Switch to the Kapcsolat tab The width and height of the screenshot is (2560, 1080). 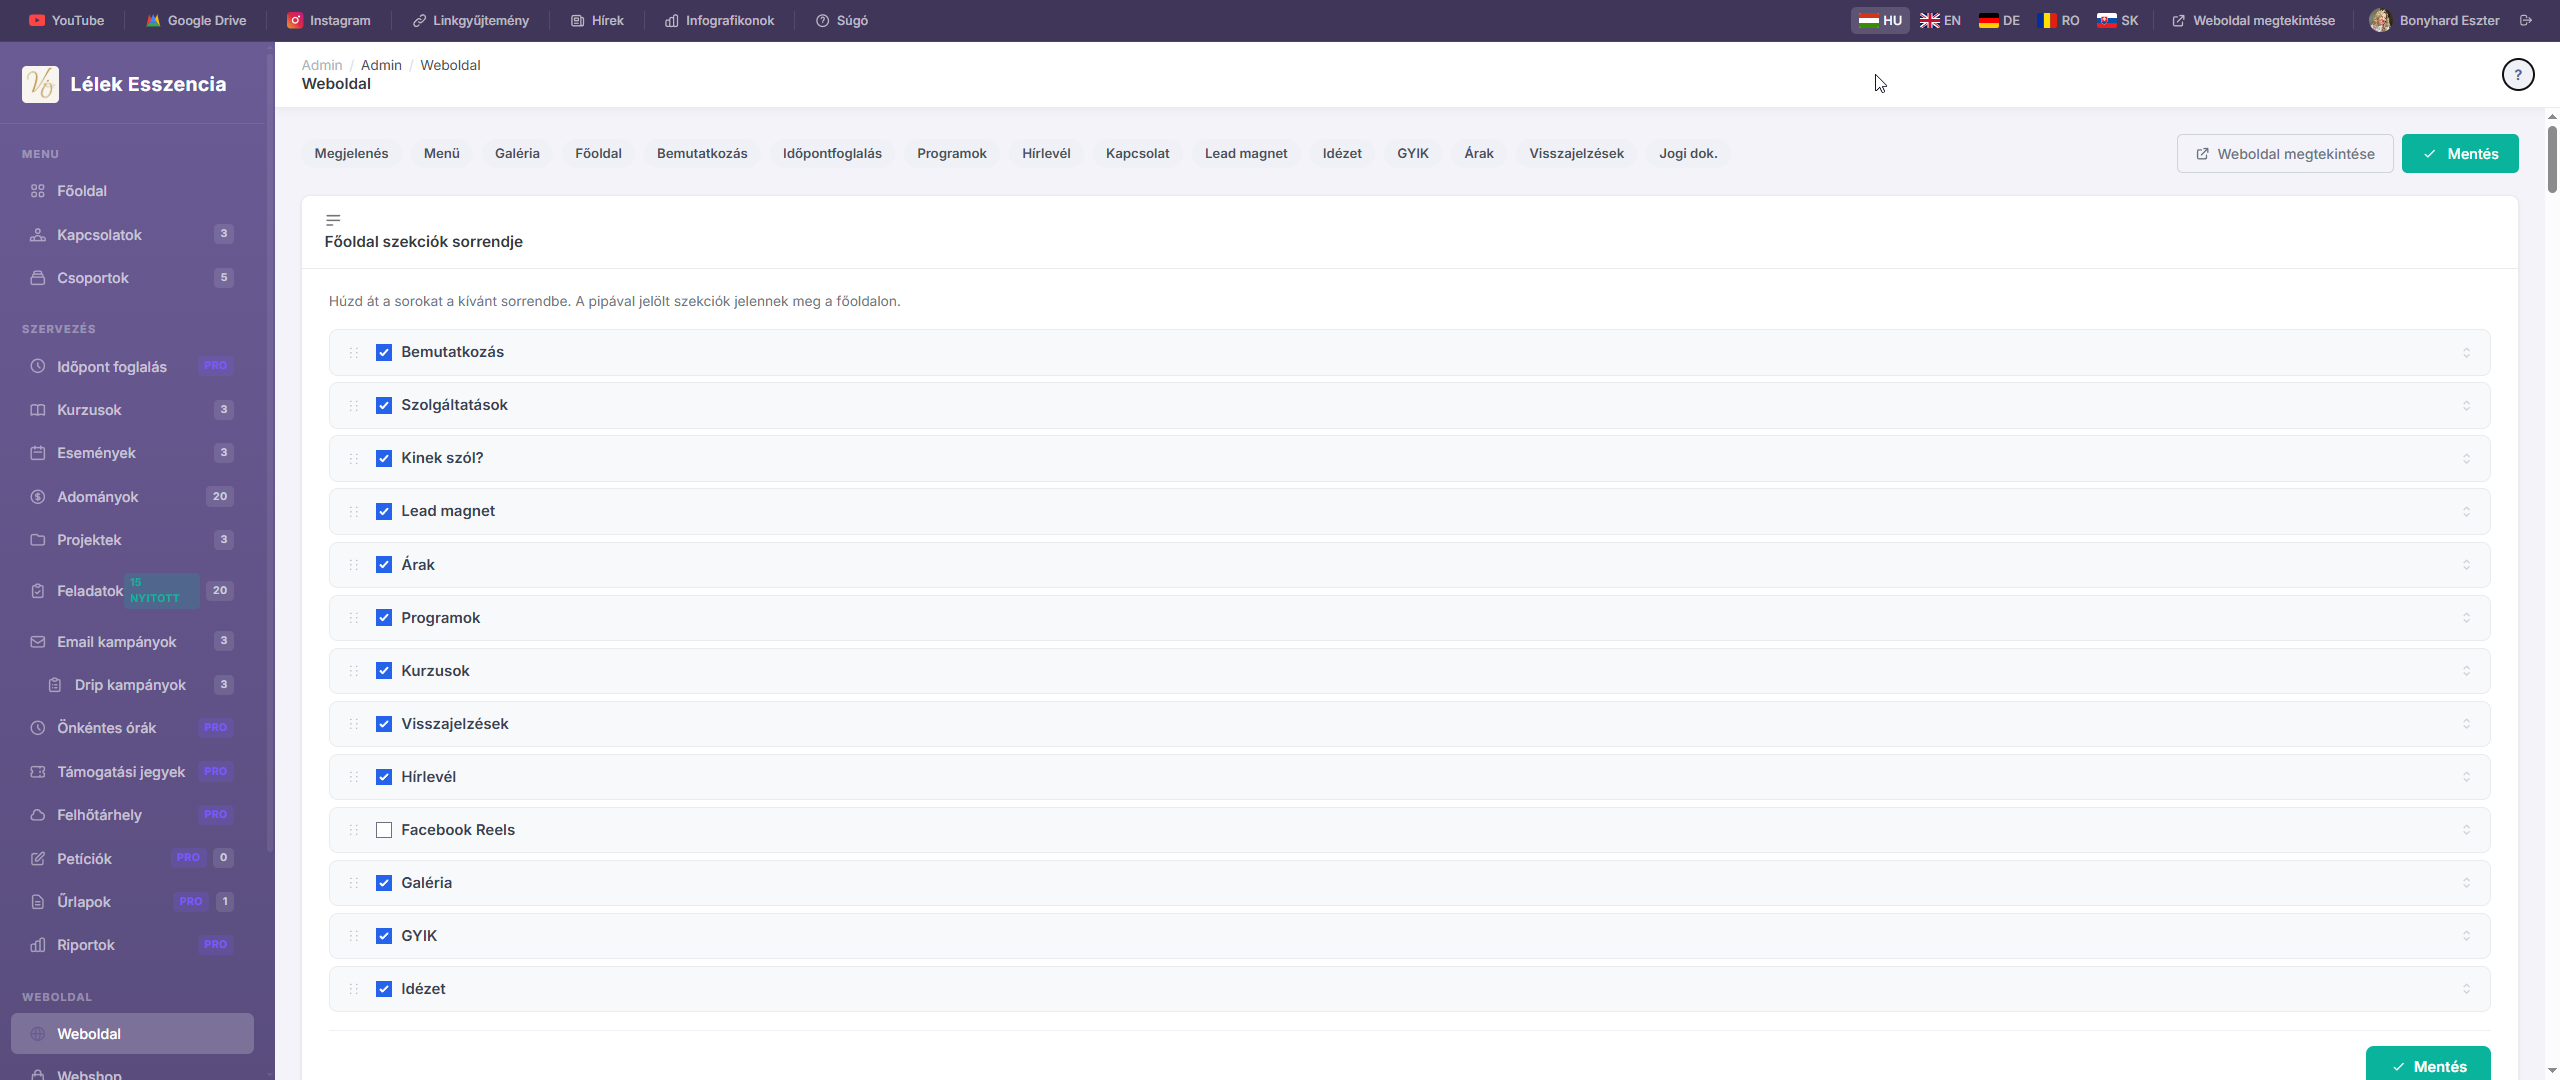coord(1137,153)
